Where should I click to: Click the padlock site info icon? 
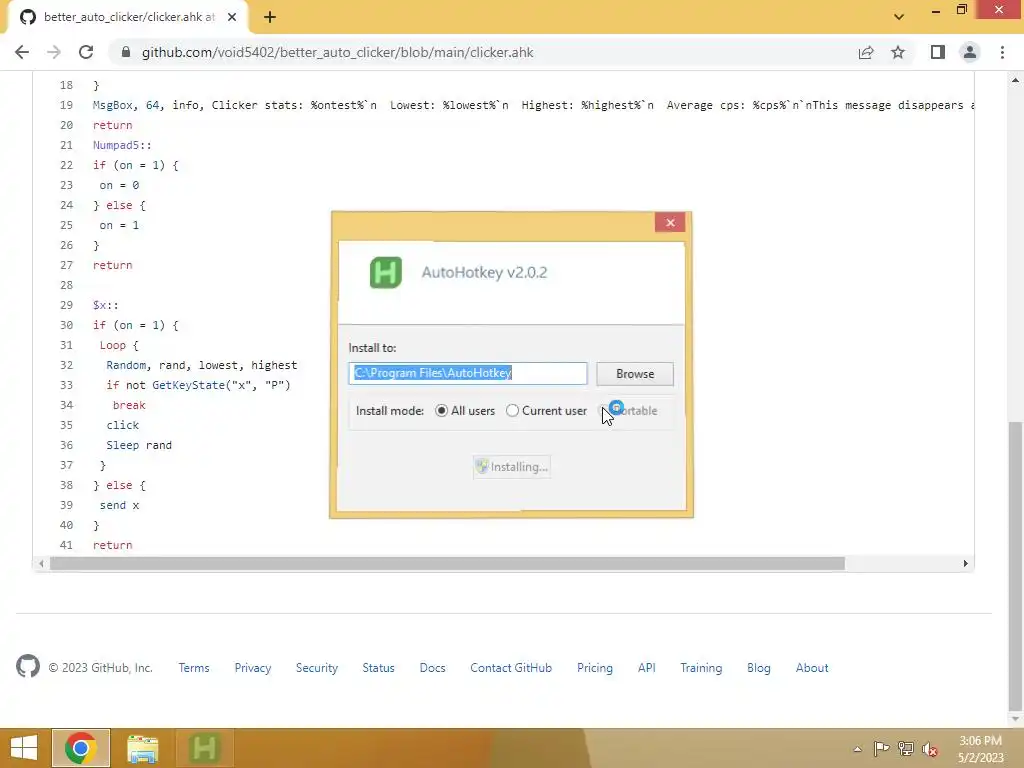(126, 52)
